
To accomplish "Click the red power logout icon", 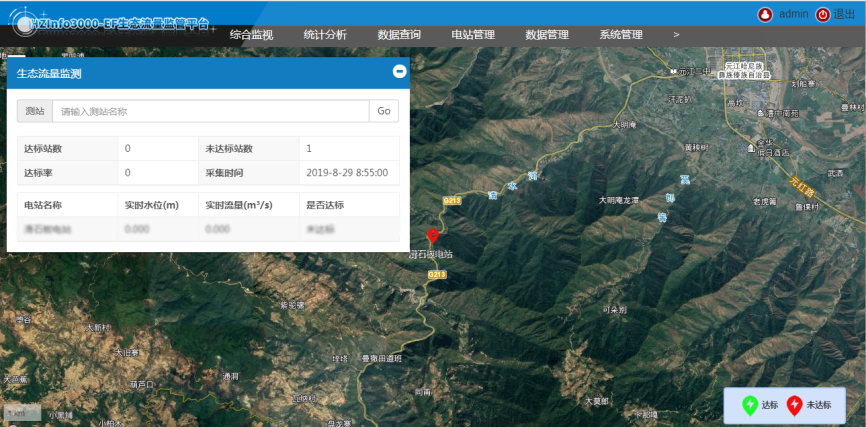I will [x=823, y=14].
